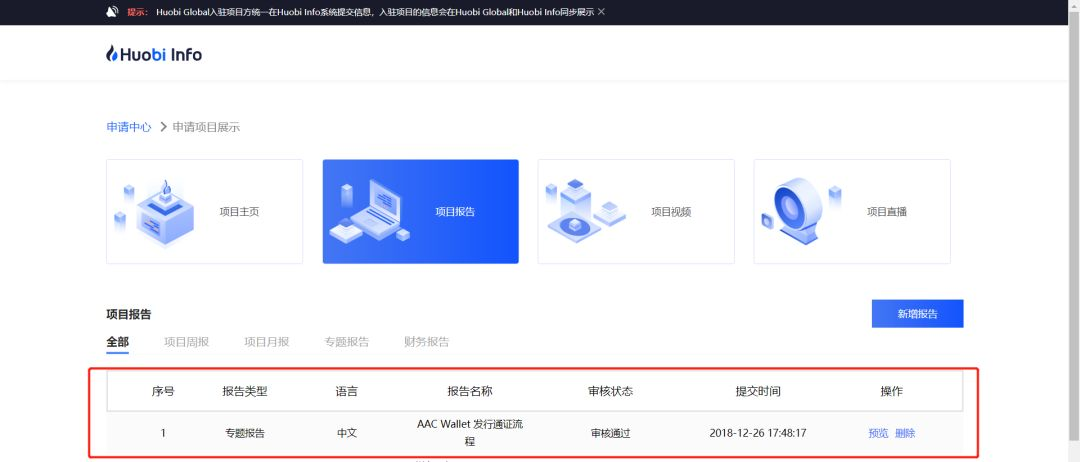Click the 语言 column header
Image resolution: width=1080 pixels, height=462 pixels.
coord(346,392)
